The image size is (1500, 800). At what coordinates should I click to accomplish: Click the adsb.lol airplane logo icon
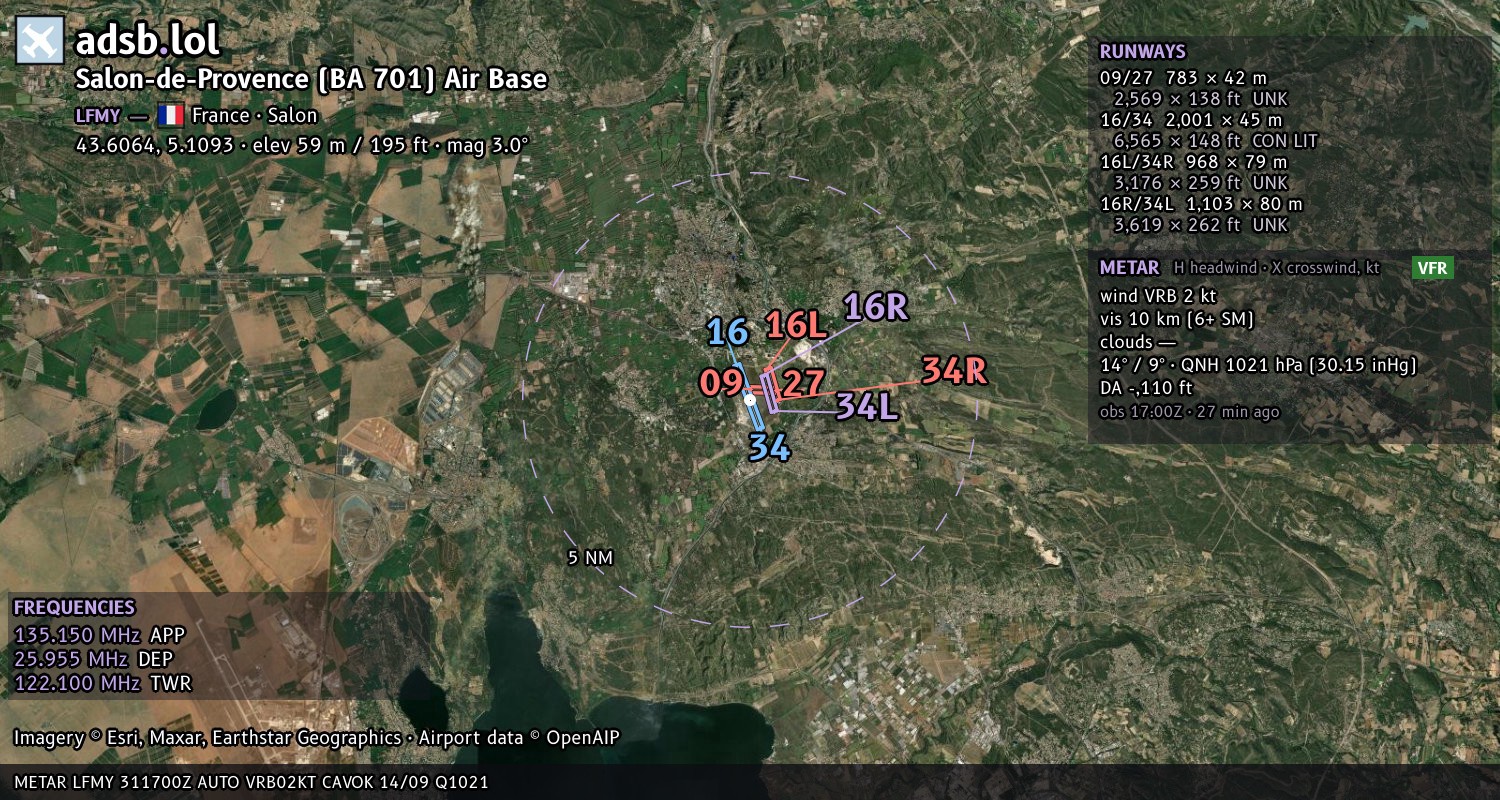(x=40, y=41)
